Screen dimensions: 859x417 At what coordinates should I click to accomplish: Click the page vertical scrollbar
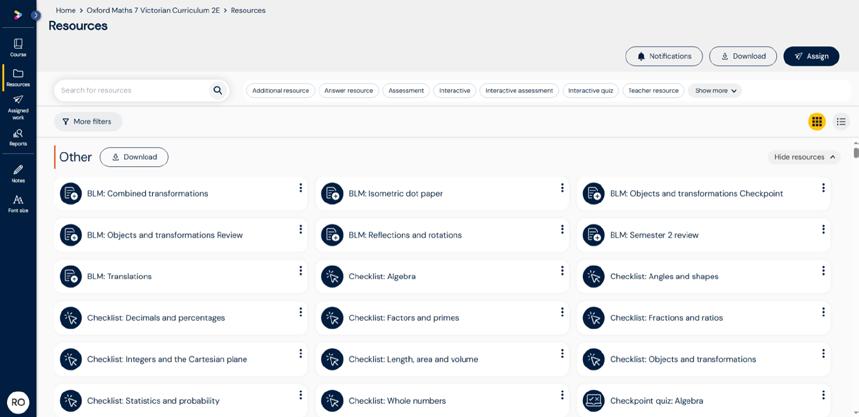[x=856, y=152]
